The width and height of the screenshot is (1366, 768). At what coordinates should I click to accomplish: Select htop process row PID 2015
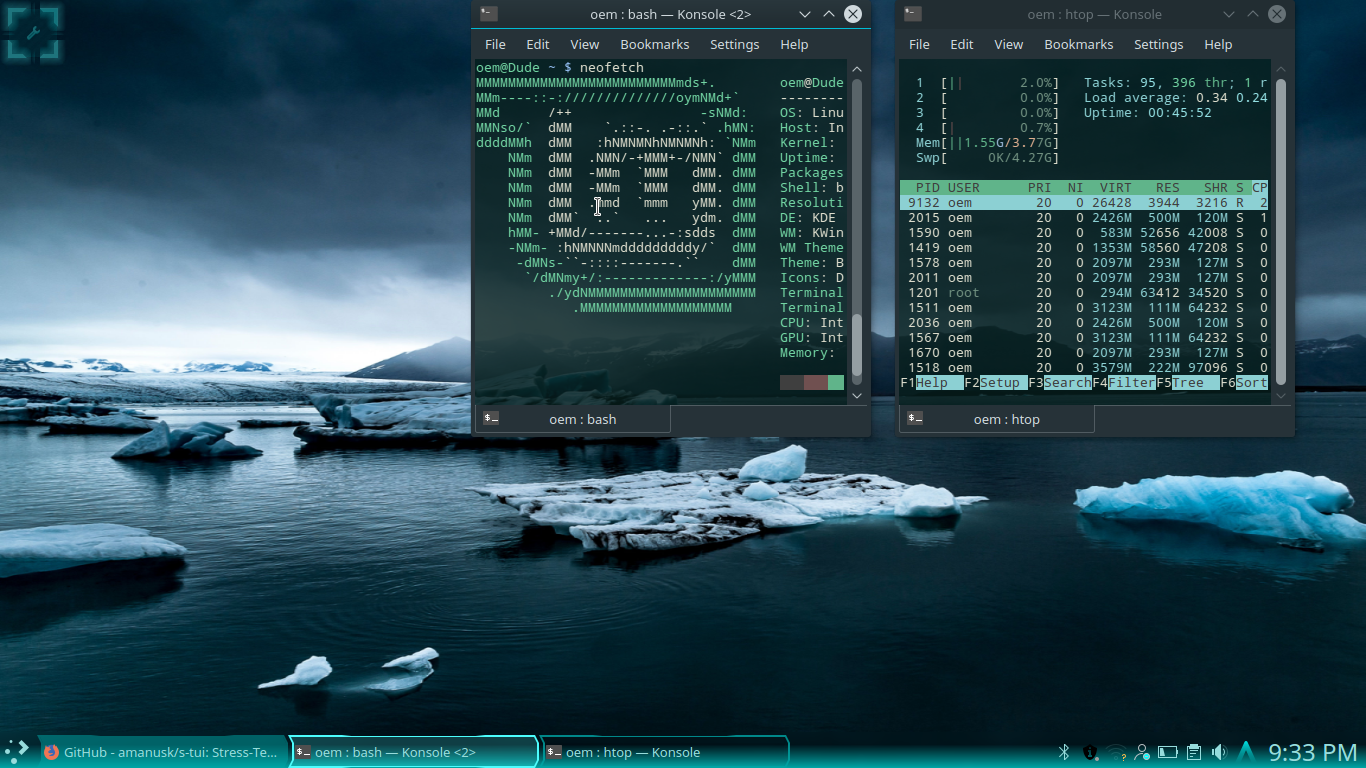[1084, 218]
